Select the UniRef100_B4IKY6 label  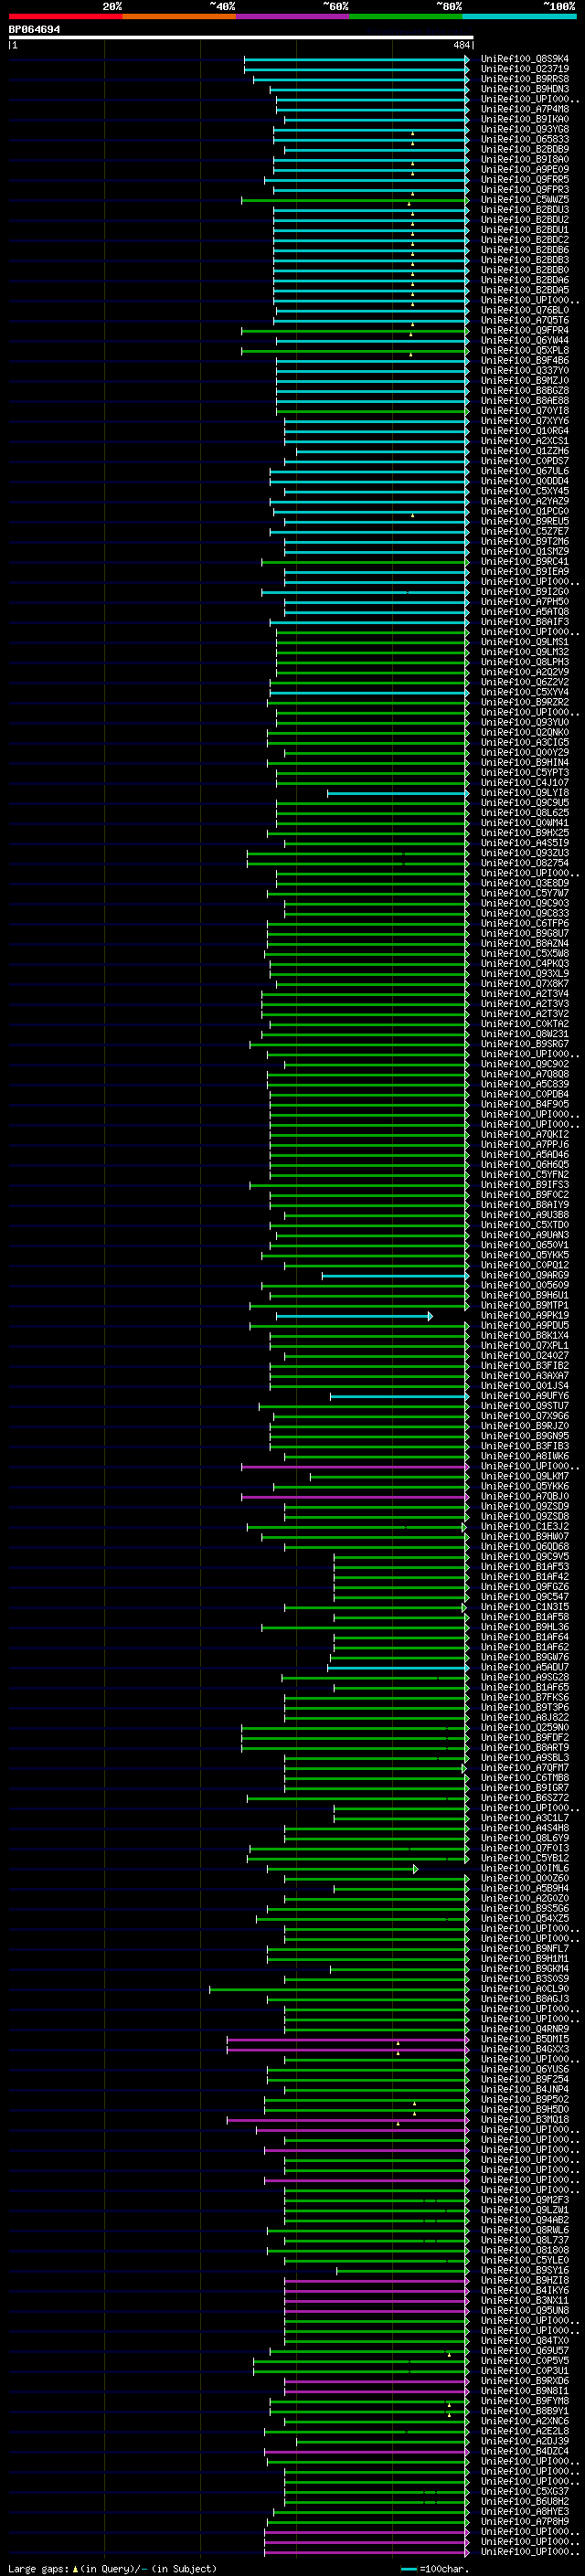pos(524,2291)
